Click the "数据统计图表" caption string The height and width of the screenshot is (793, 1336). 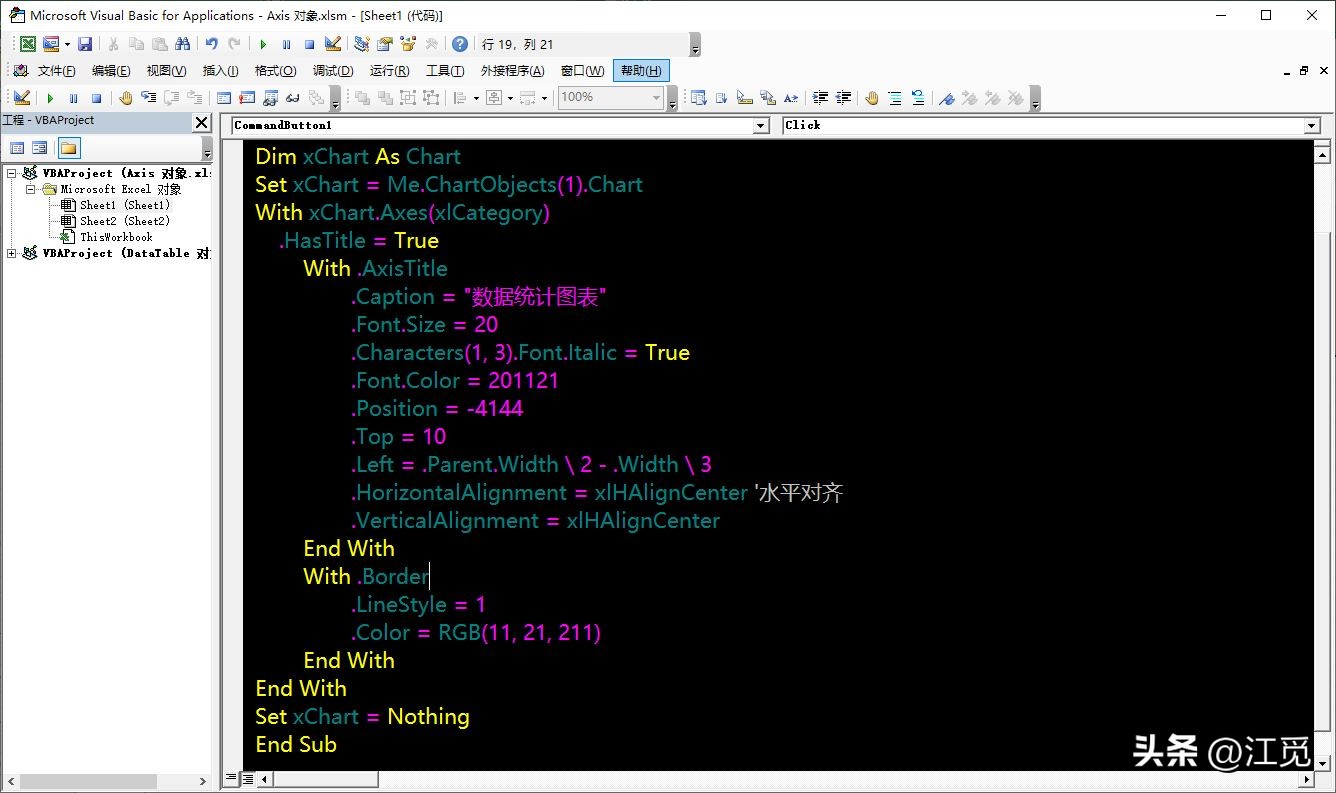coord(535,296)
